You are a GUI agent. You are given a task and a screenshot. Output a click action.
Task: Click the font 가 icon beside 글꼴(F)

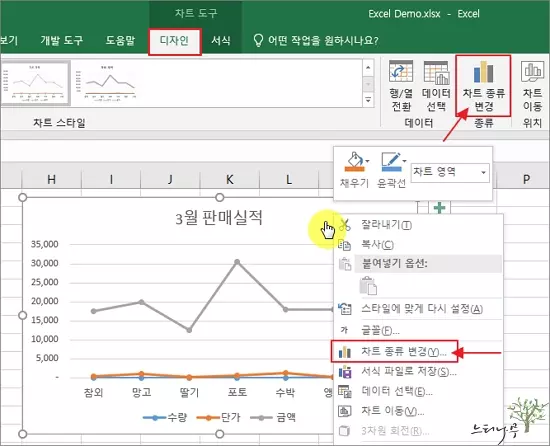coord(344,330)
